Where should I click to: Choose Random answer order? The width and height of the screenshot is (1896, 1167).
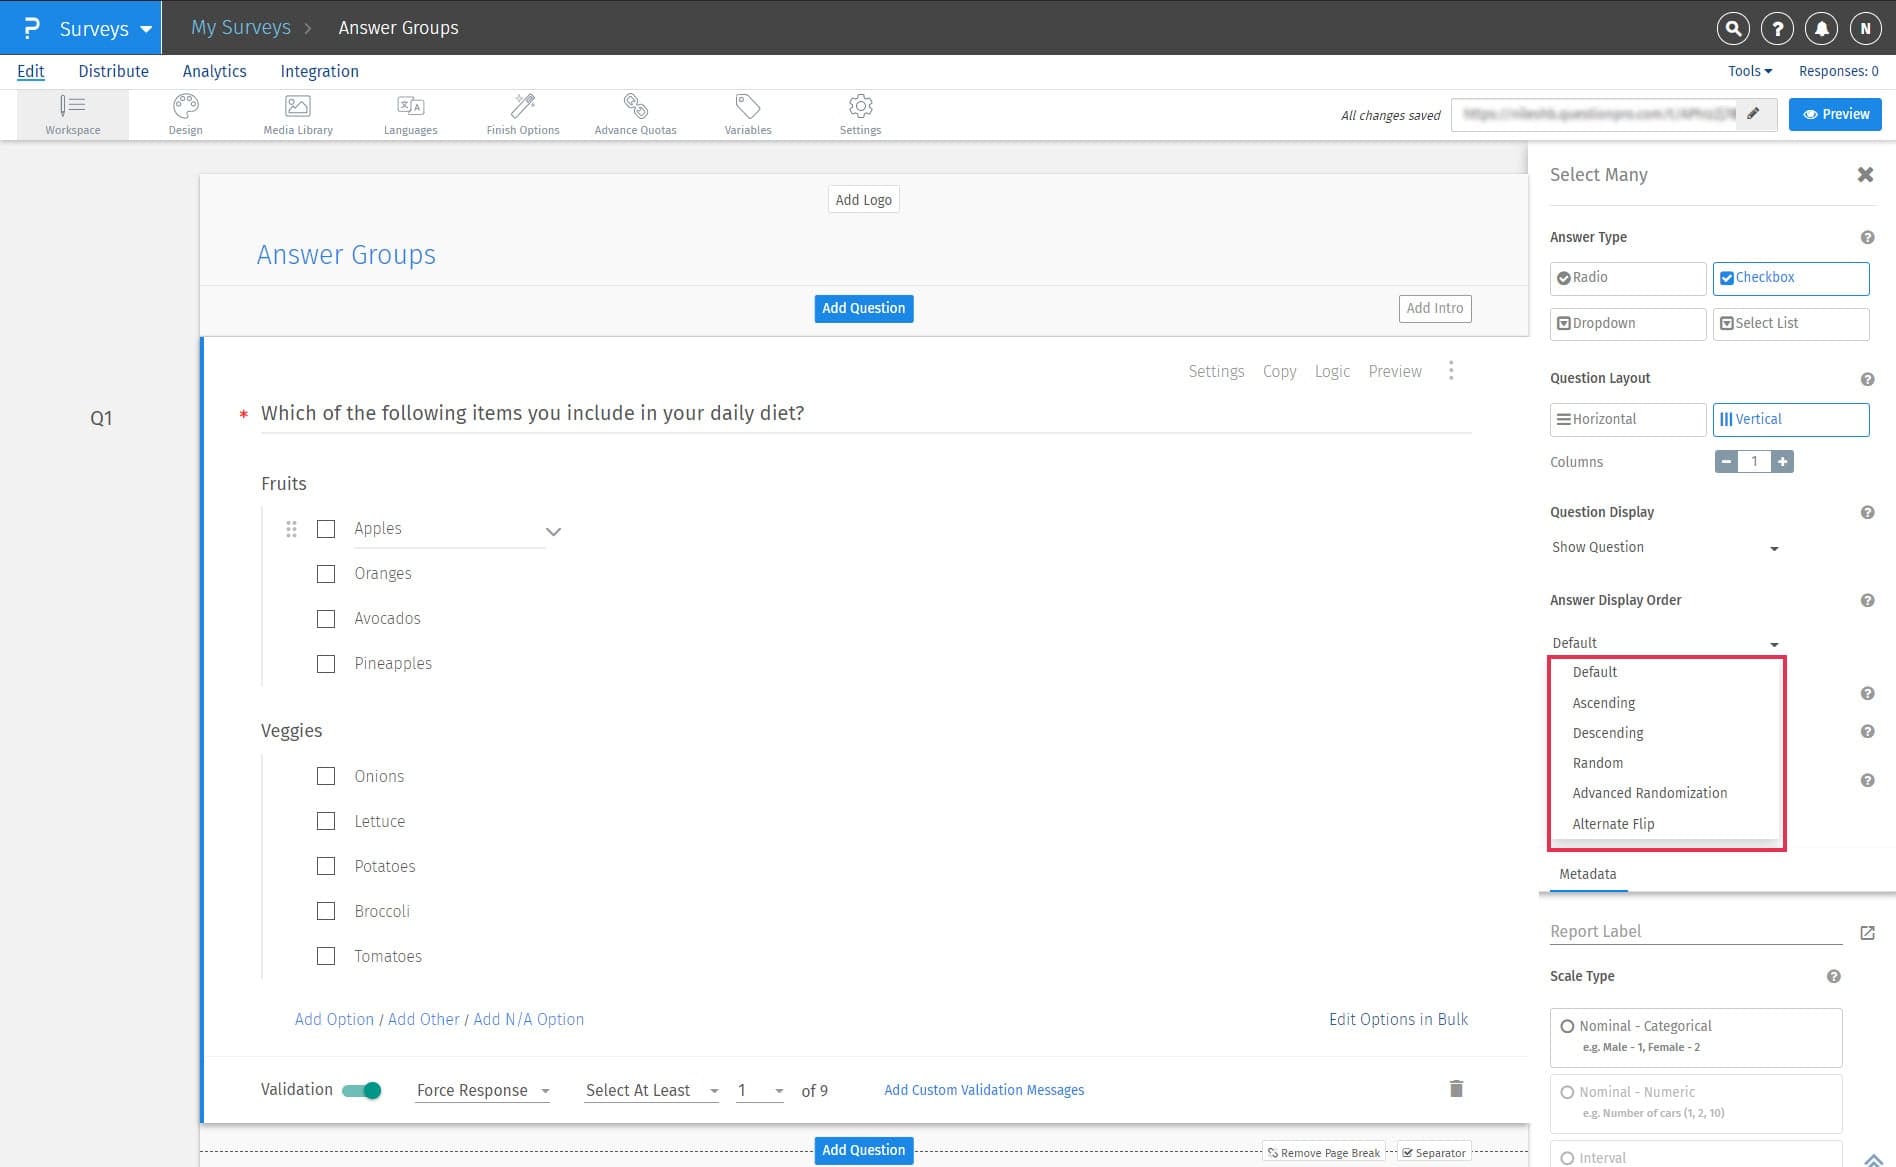click(1598, 763)
